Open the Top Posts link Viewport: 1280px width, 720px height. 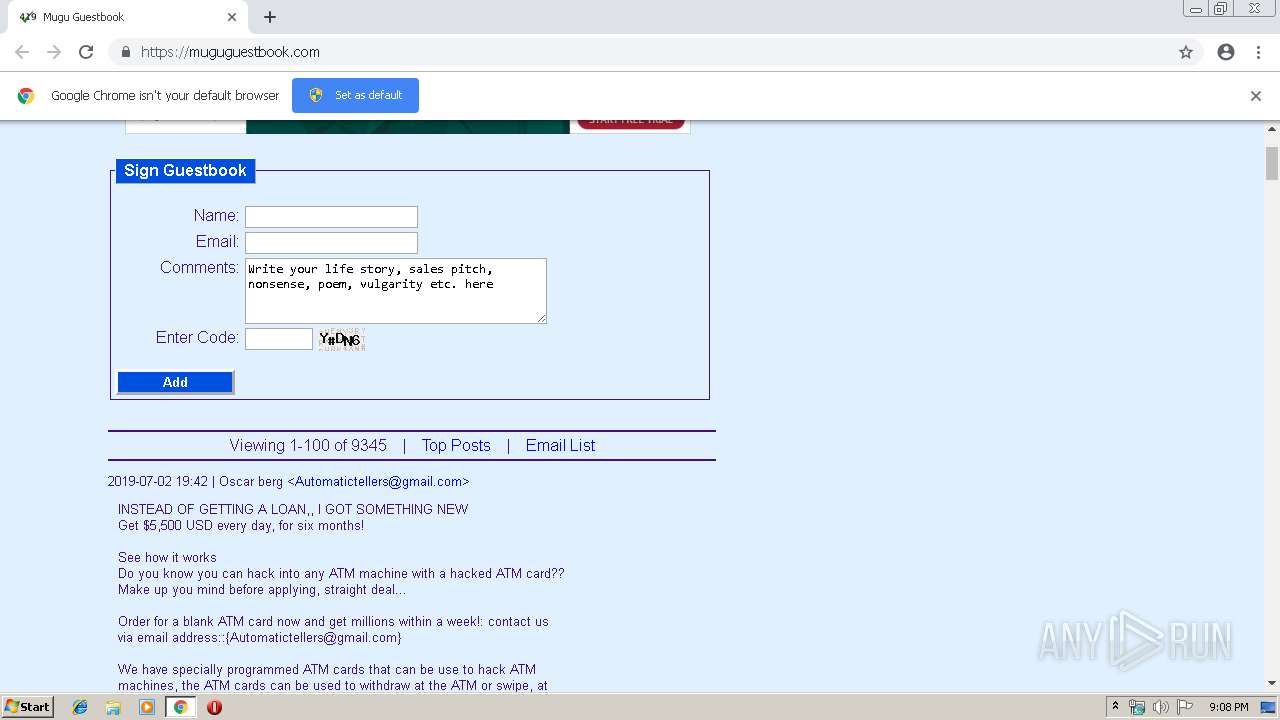tap(456, 446)
